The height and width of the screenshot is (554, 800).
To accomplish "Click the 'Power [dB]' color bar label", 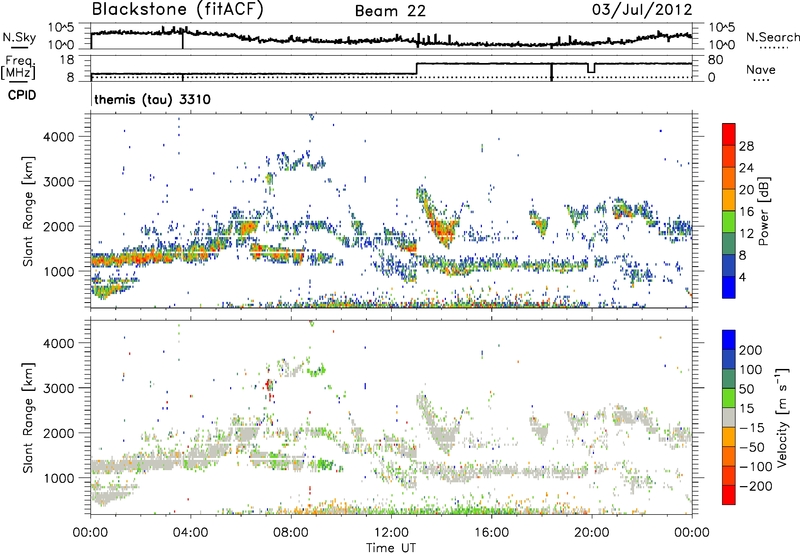I will 763,211.
